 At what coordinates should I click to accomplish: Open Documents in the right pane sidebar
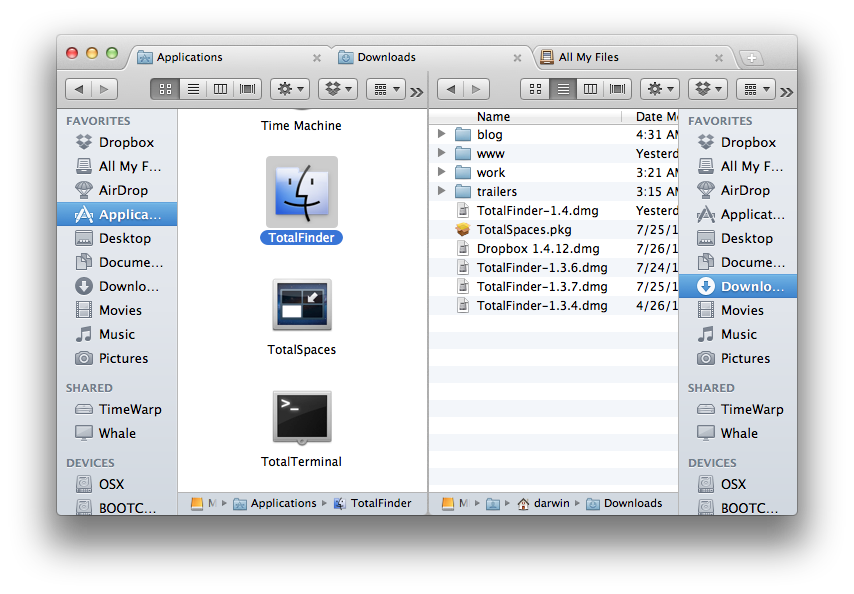pos(738,262)
